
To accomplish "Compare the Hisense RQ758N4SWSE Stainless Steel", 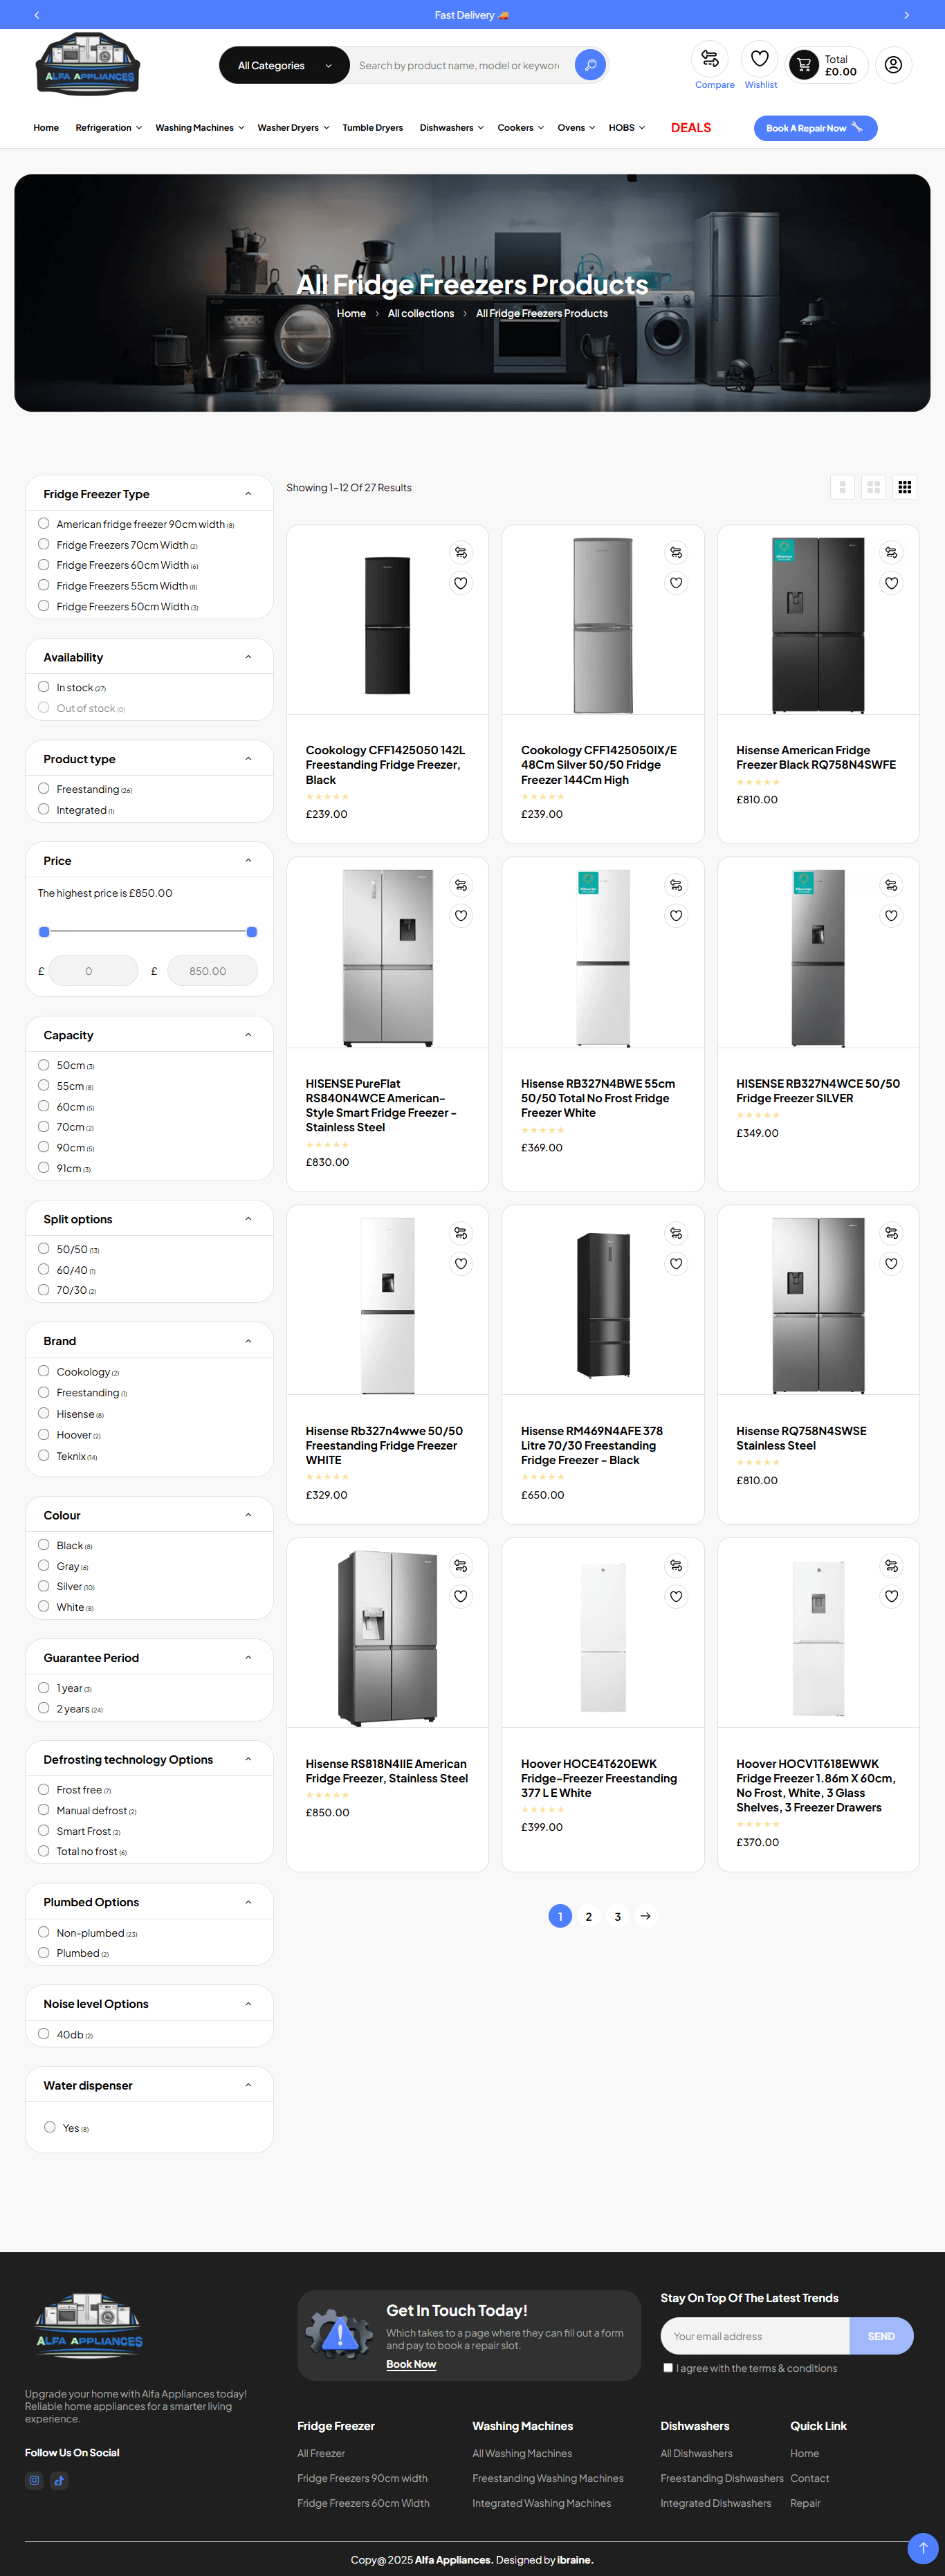I will 891,1233.
